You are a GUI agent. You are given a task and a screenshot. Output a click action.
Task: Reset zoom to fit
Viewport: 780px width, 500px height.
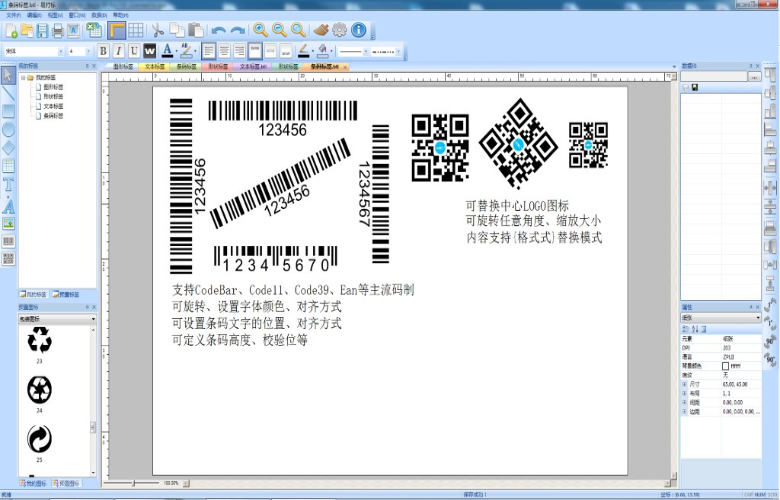pyautogui.click(x=298, y=30)
